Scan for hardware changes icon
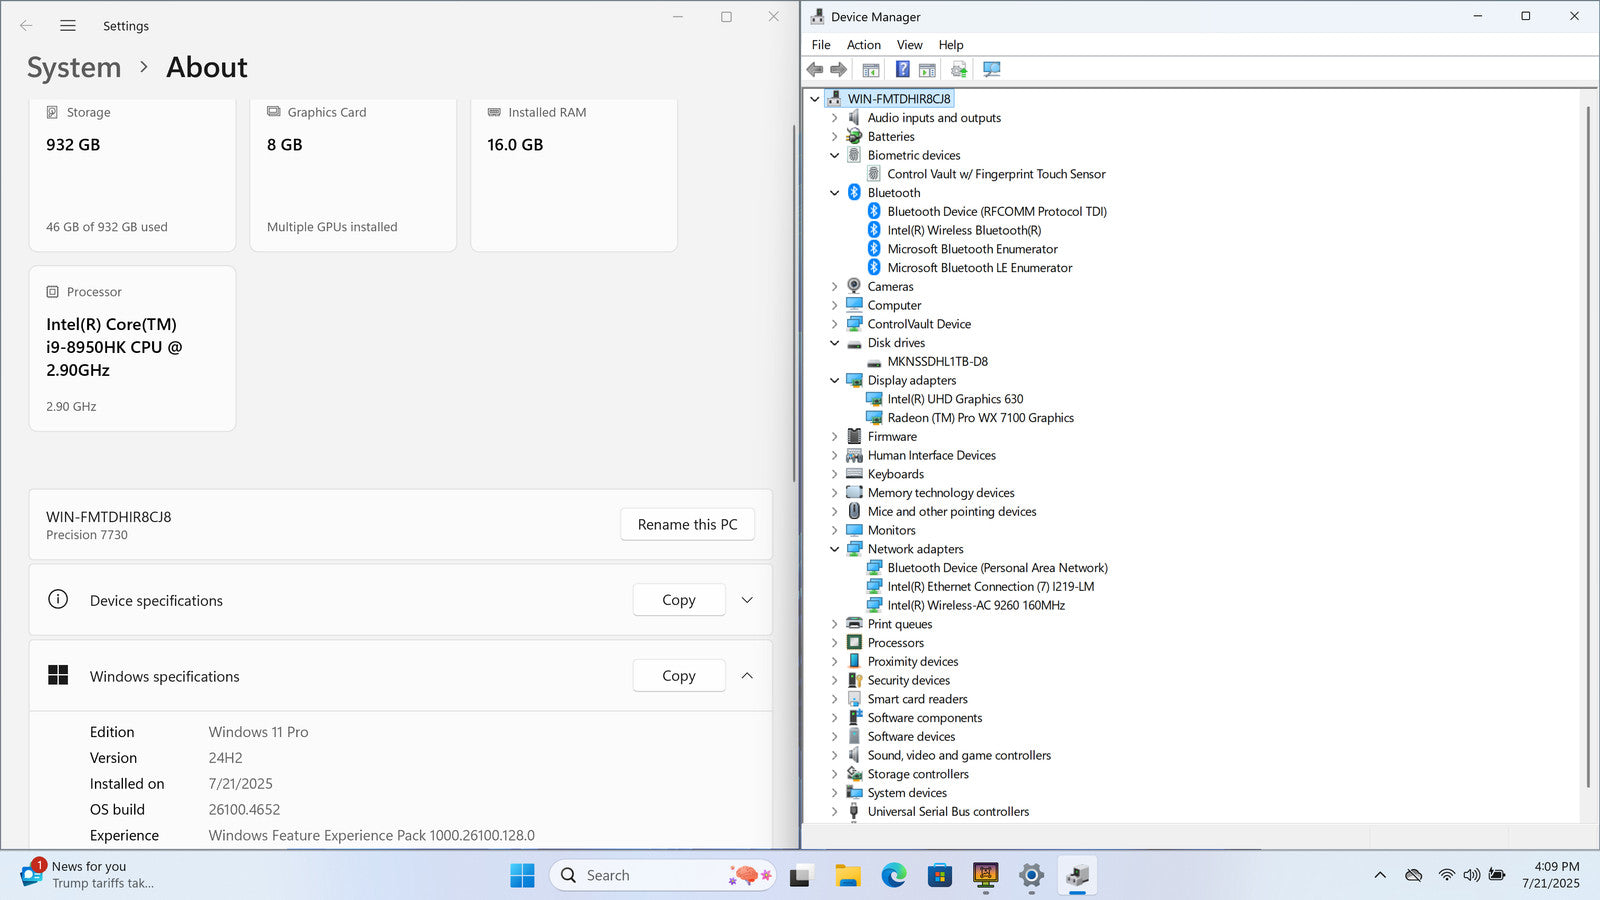Viewport: 1600px width, 900px height. point(991,70)
